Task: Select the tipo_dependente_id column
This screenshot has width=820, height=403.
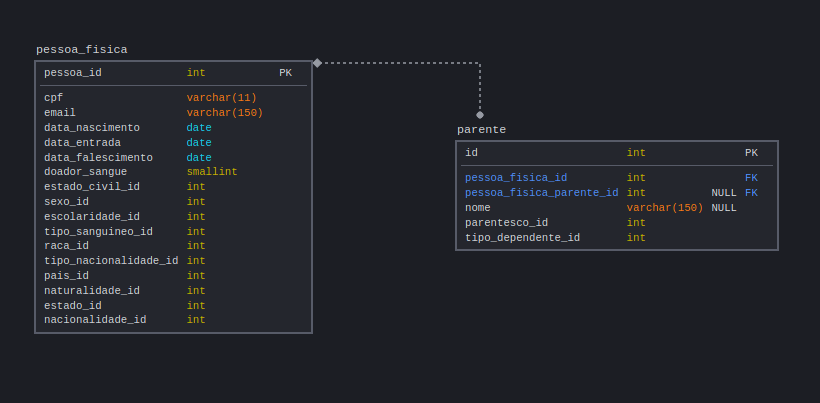Action: [617, 238]
